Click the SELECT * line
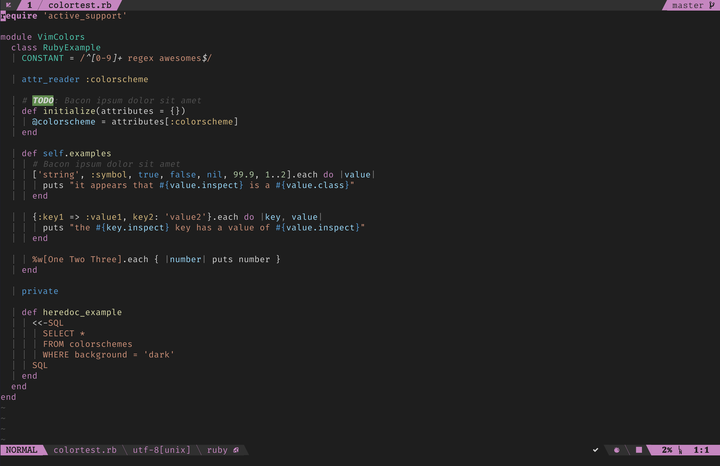 point(64,333)
